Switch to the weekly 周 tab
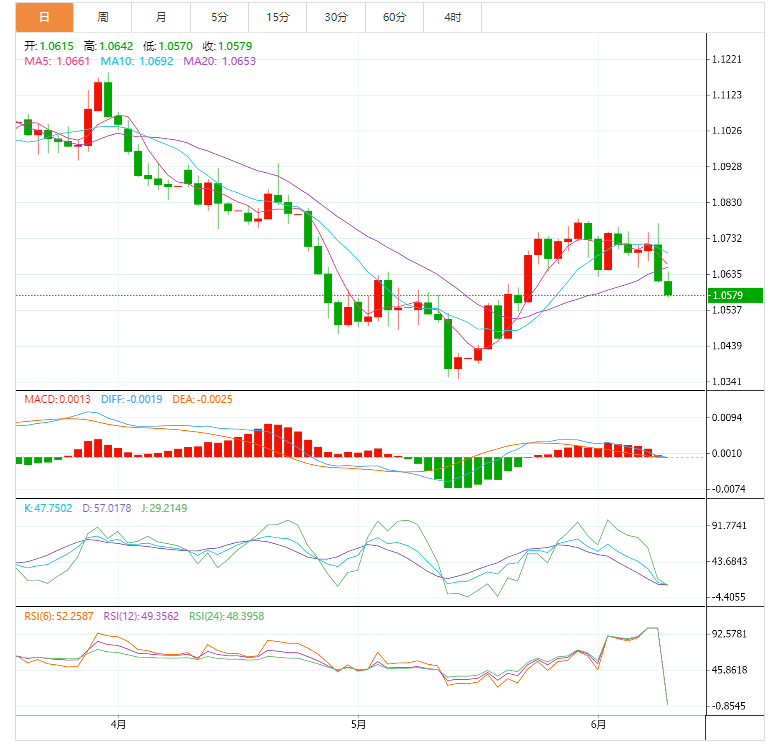Image resolution: width=777 pixels, height=751 pixels. pos(103,17)
